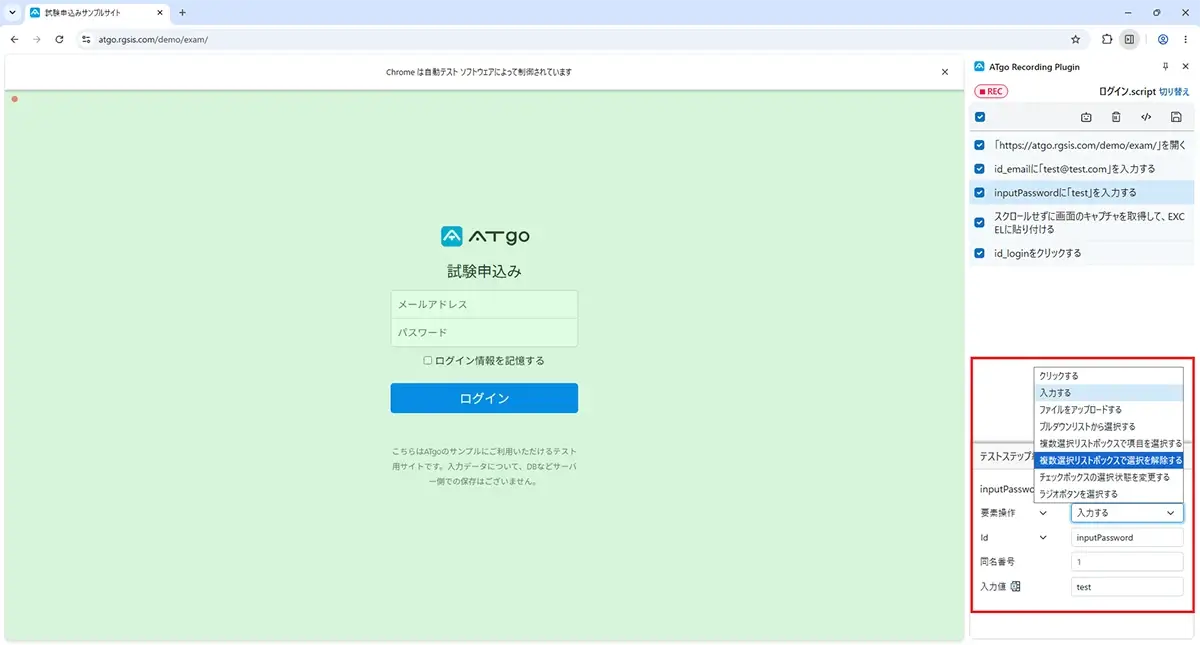
Task: Stop recording with the REC button
Action: point(991,91)
